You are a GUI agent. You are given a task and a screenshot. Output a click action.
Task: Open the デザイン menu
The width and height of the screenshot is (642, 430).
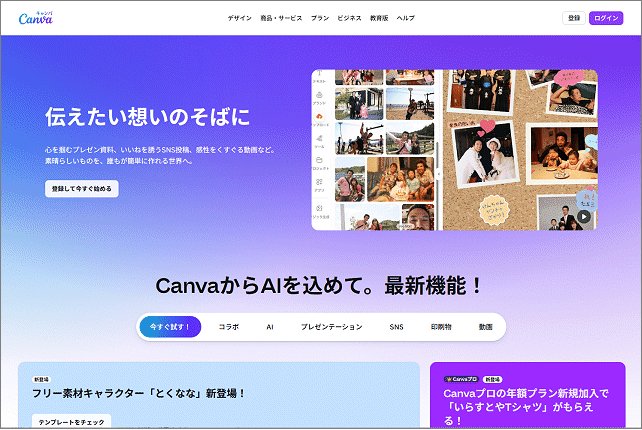[239, 18]
